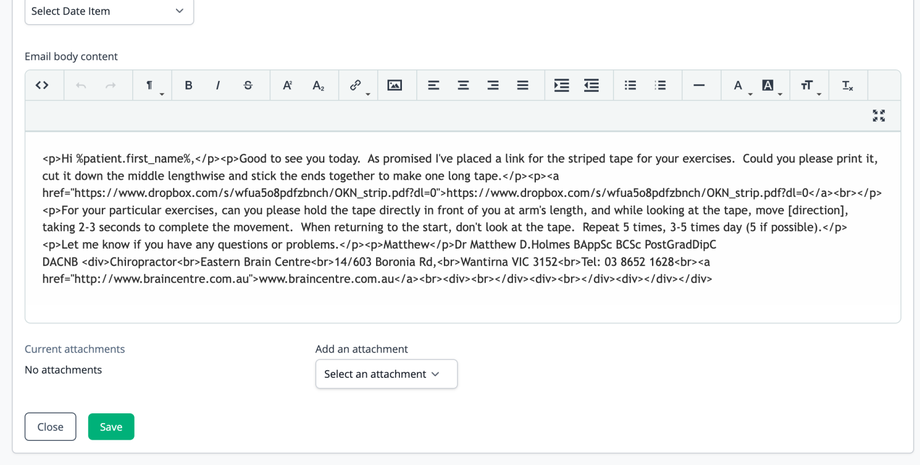Expand editor to fullscreen
This screenshot has width=920, height=465.
[878, 116]
